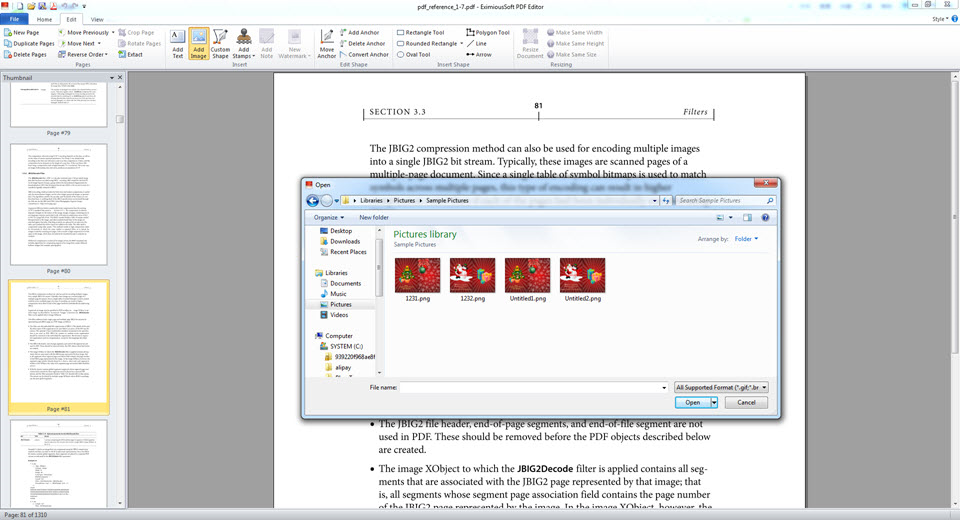Select Downloads in navigation pane

click(340, 241)
